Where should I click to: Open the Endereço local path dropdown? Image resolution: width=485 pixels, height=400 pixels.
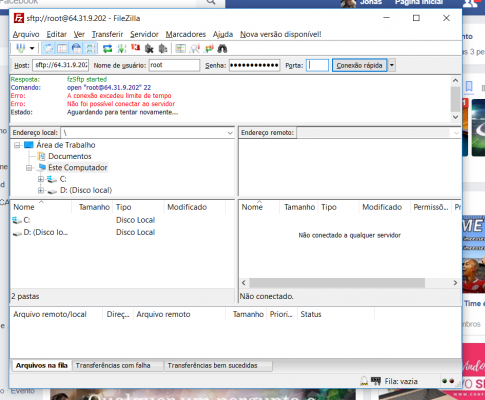coord(230,133)
